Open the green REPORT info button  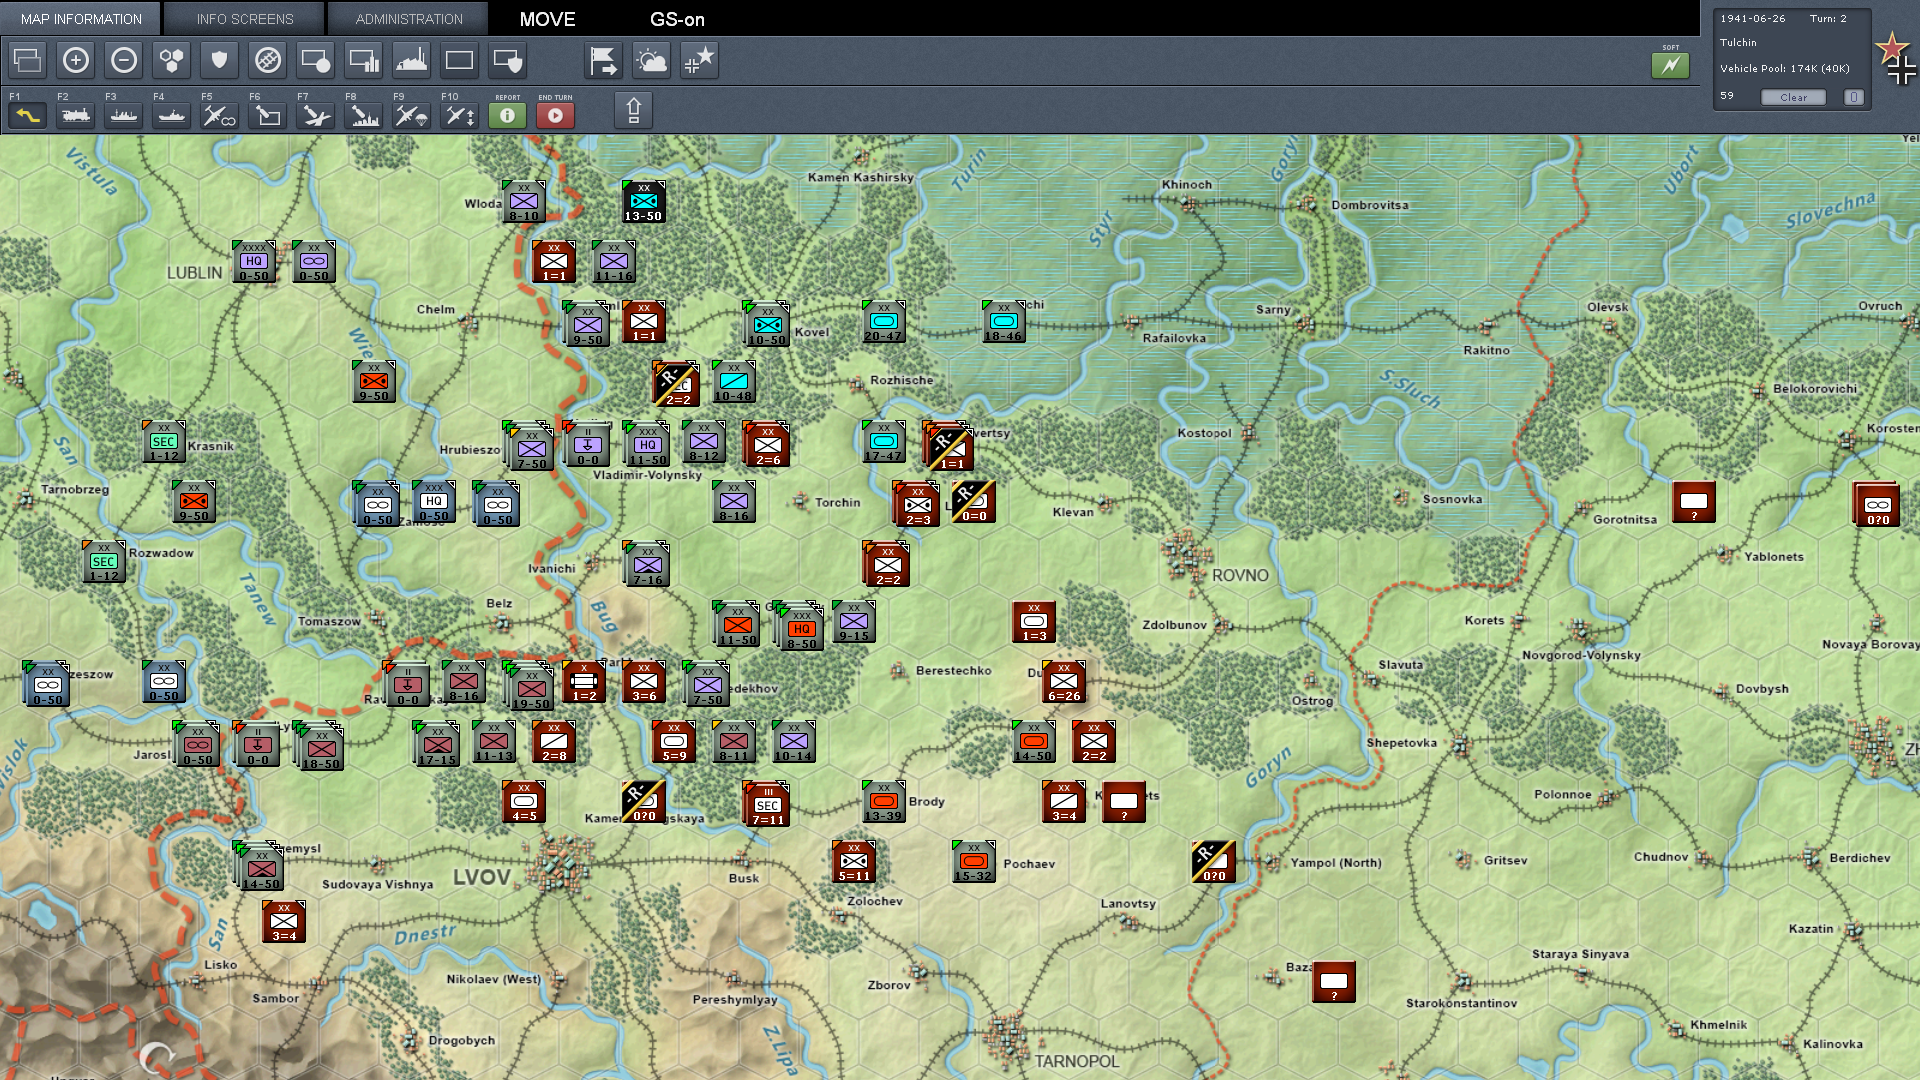(507, 115)
